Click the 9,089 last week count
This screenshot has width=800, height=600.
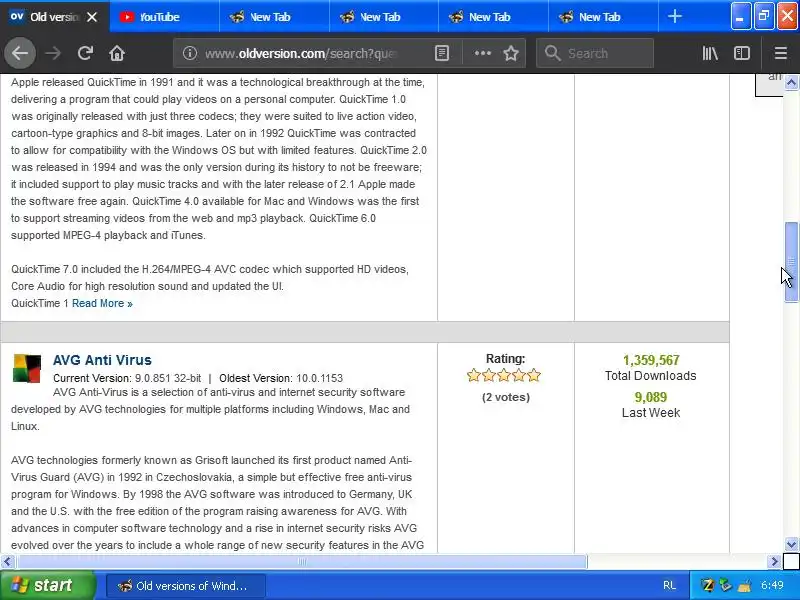(651, 397)
